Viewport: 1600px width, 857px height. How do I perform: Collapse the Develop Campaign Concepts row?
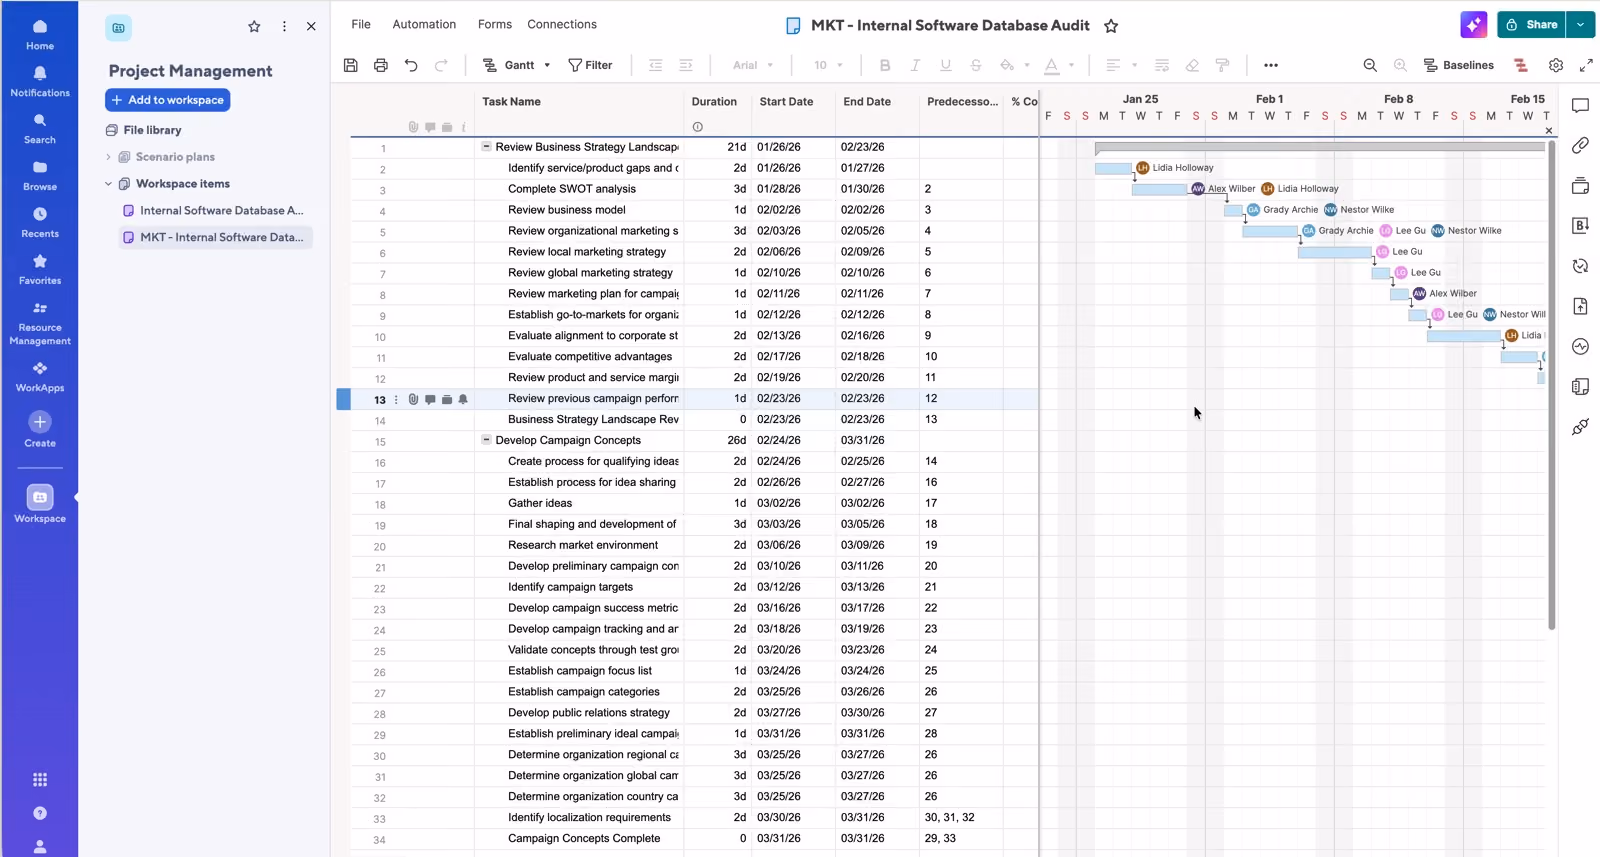pyautogui.click(x=487, y=440)
